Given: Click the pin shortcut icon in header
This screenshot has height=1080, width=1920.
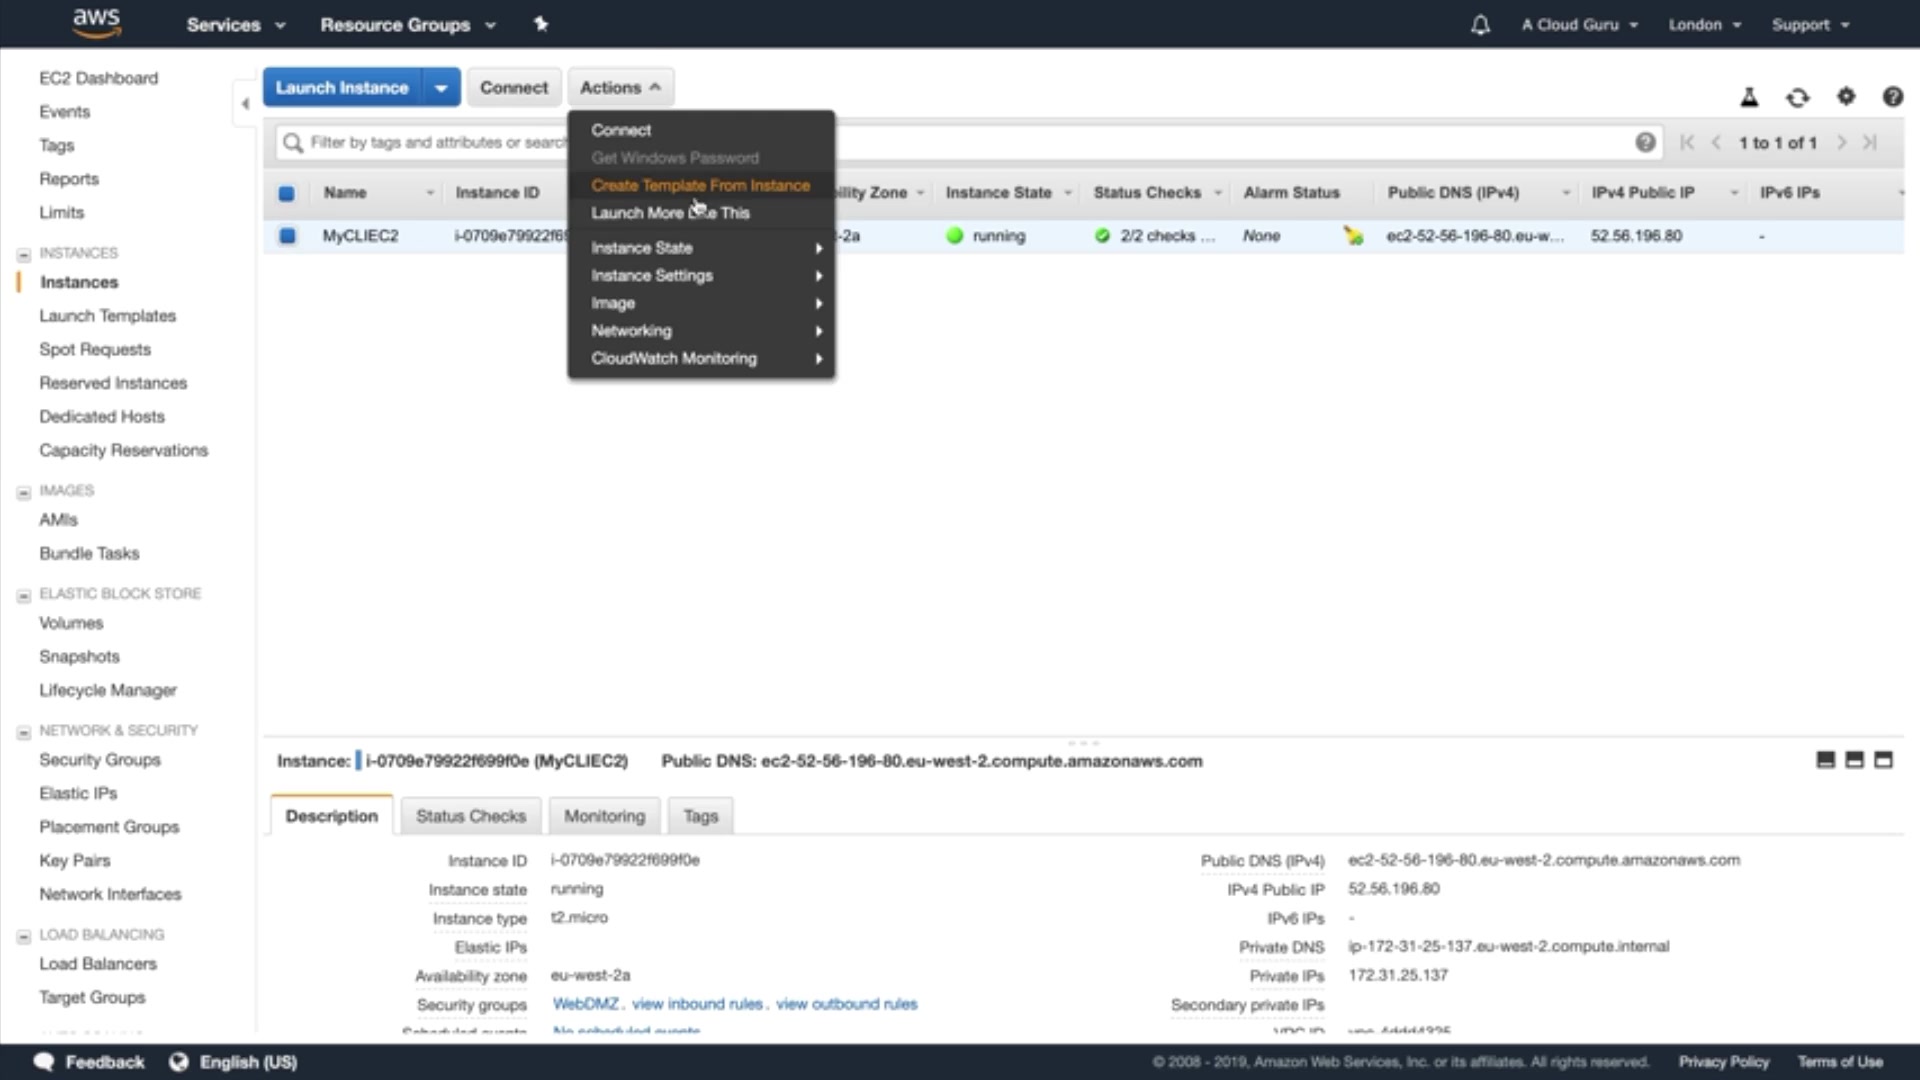Looking at the screenshot, I should pyautogui.click(x=541, y=24).
